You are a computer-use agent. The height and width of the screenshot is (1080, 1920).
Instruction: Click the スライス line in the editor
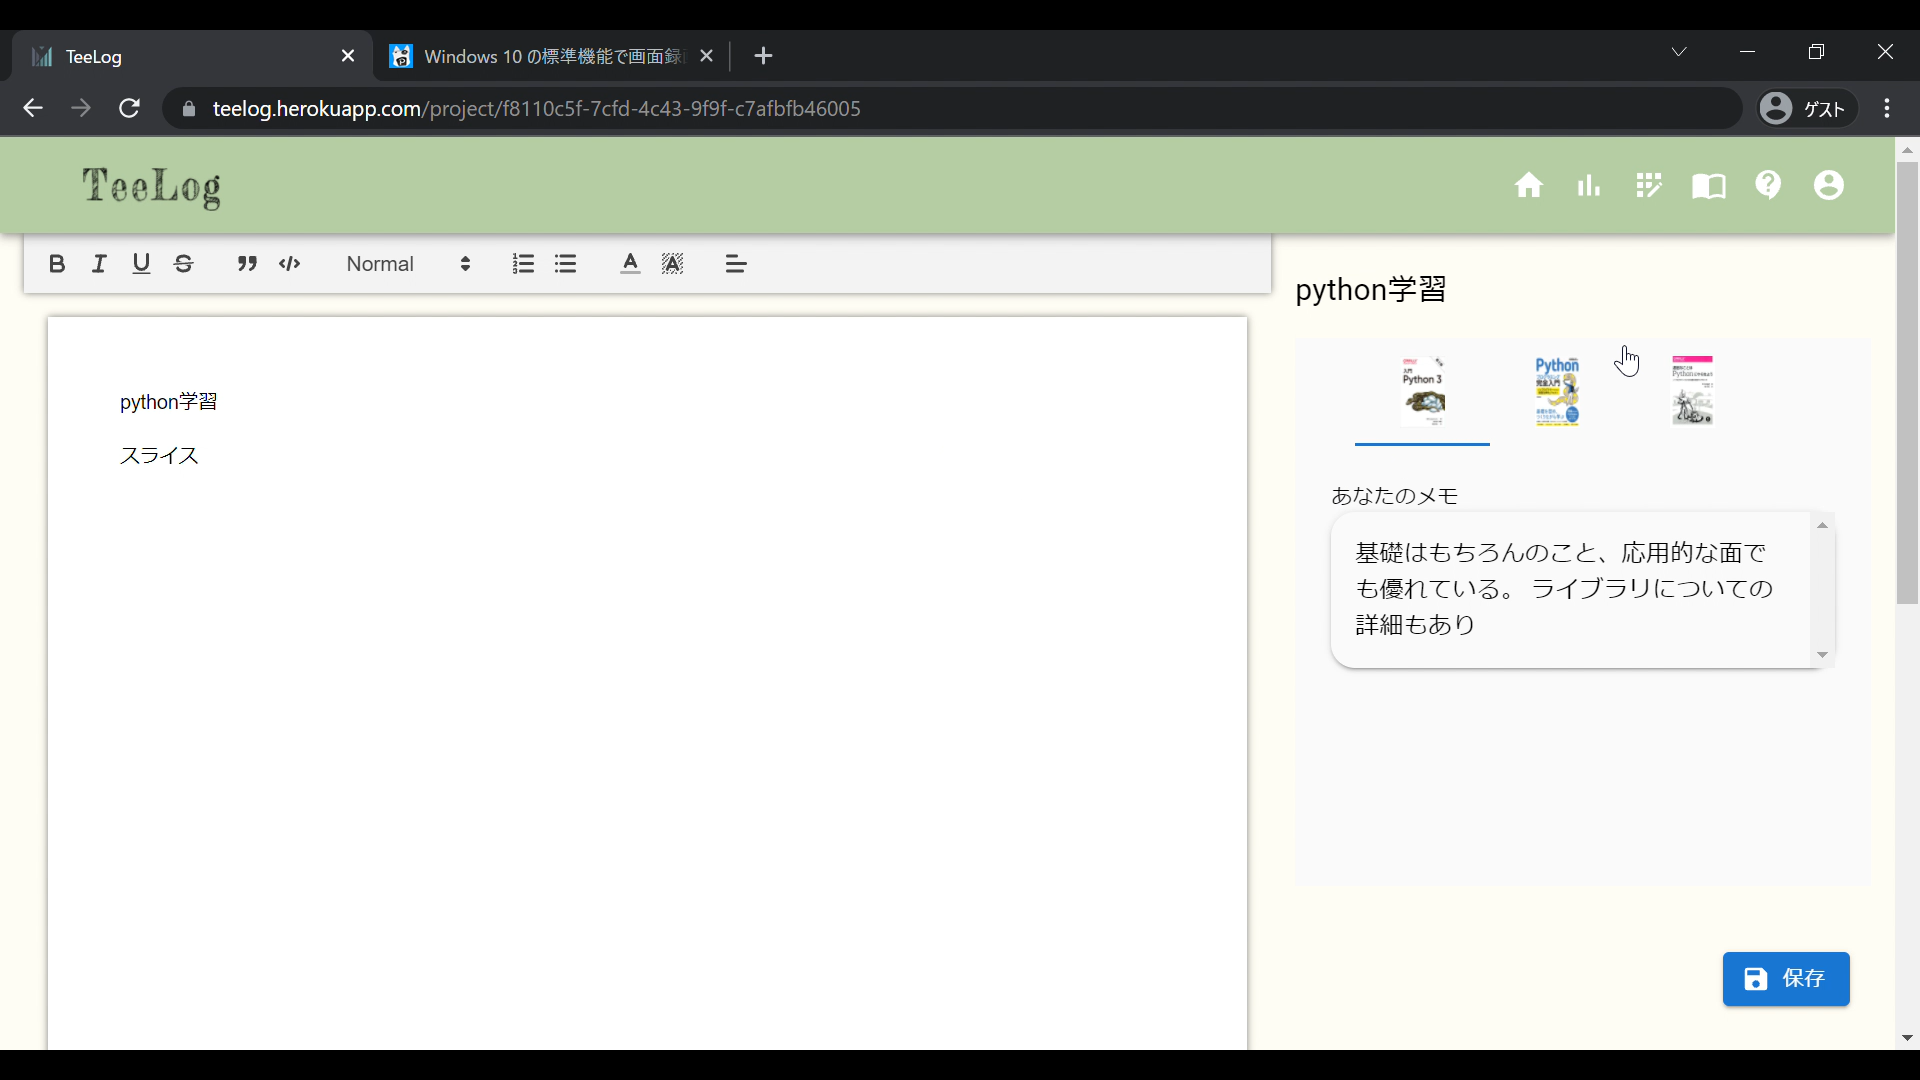point(159,456)
